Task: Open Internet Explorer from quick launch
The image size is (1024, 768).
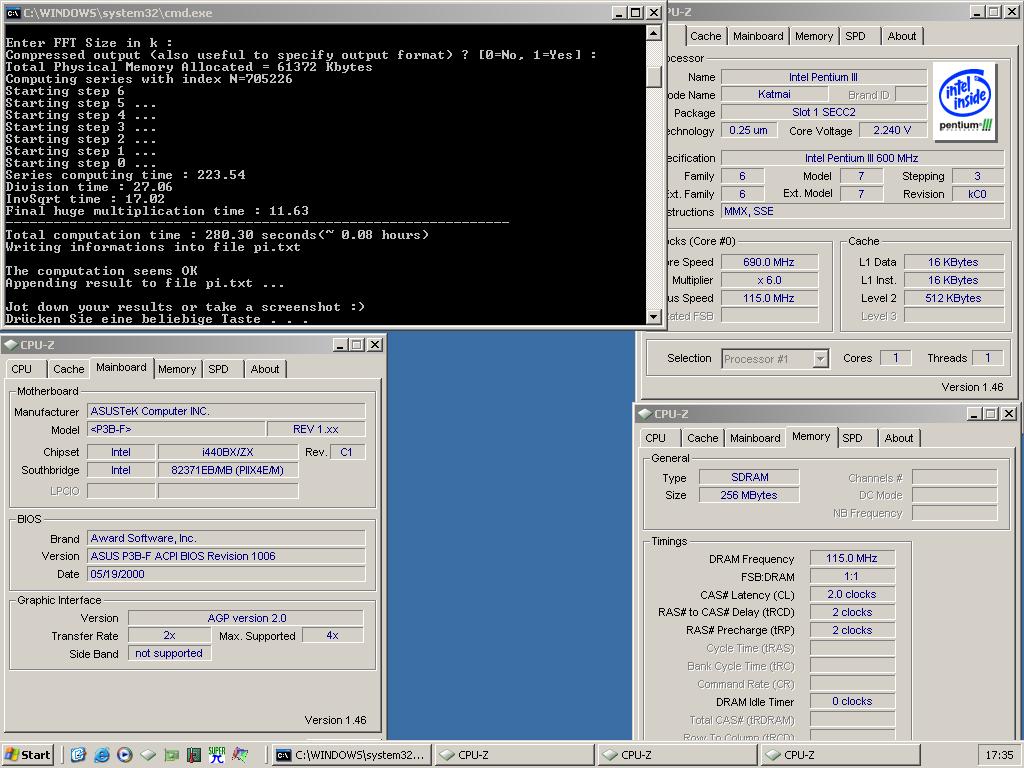Action: pyautogui.click(x=101, y=755)
